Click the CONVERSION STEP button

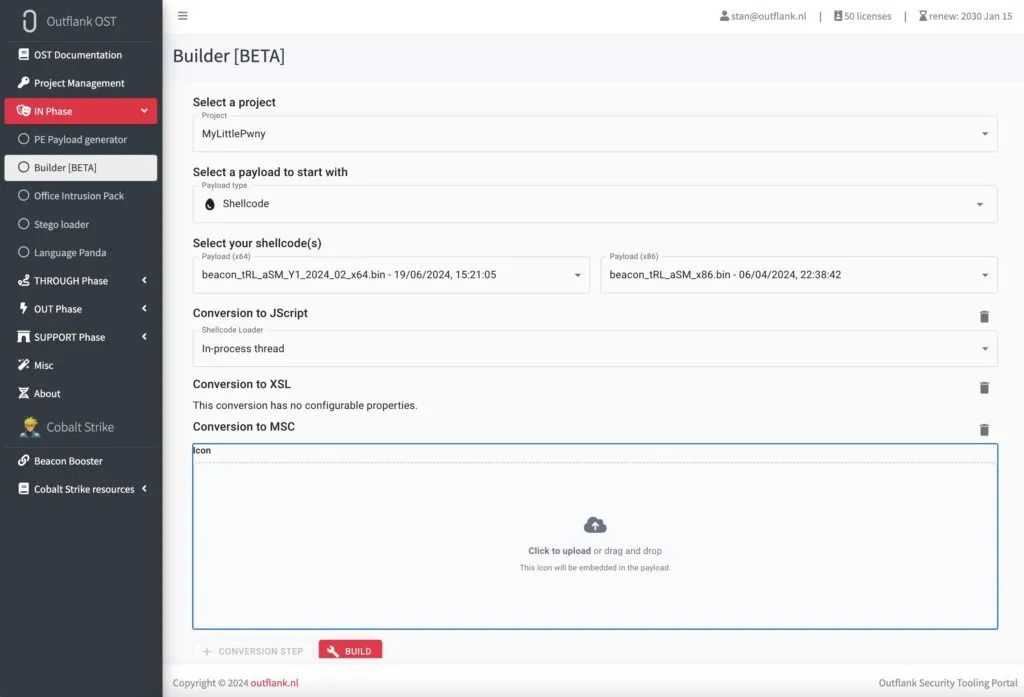253,651
